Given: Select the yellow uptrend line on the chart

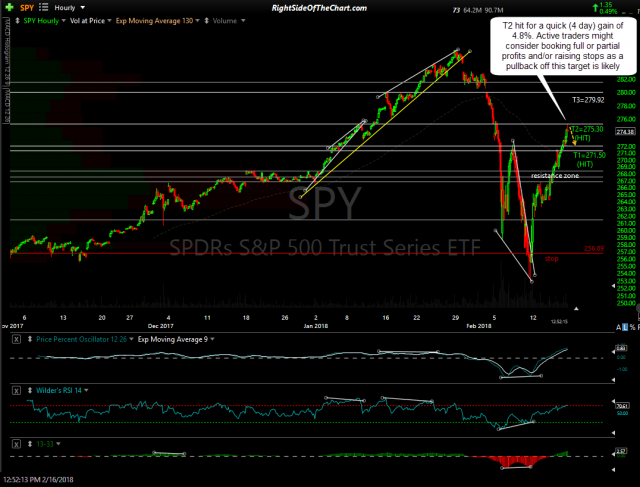Looking at the screenshot, I should point(385,124).
